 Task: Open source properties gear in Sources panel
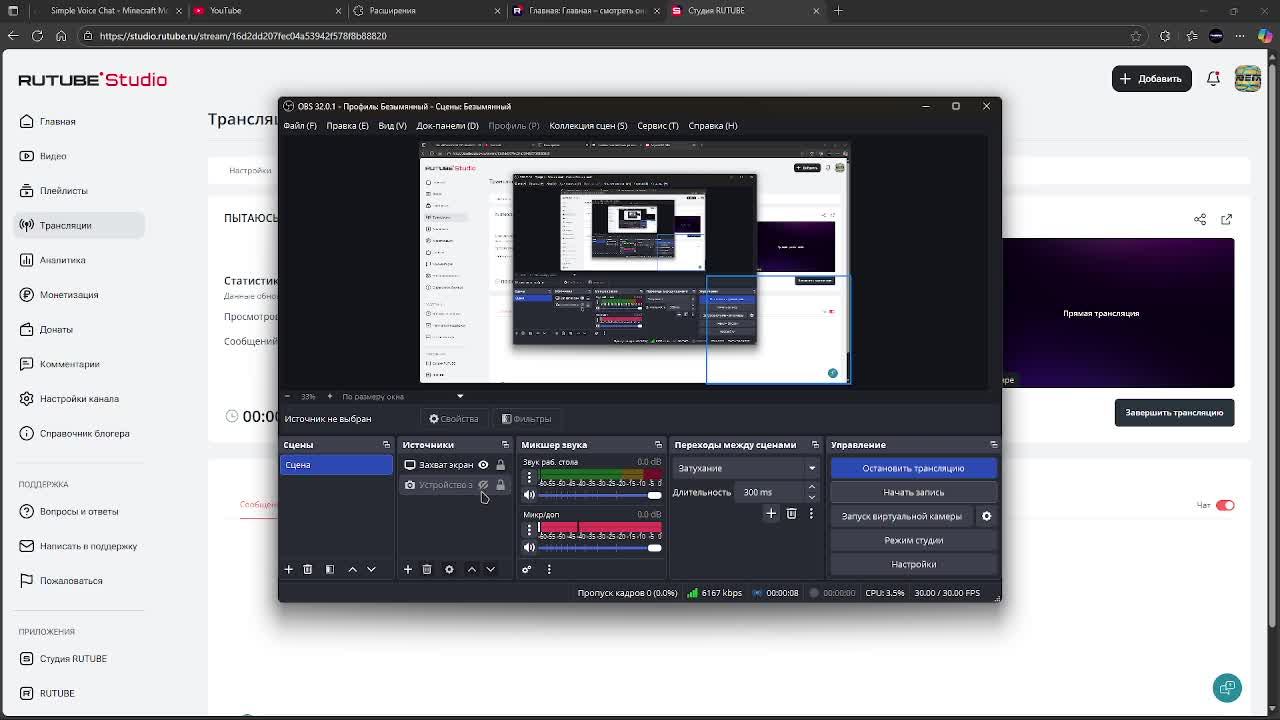pos(449,569)
